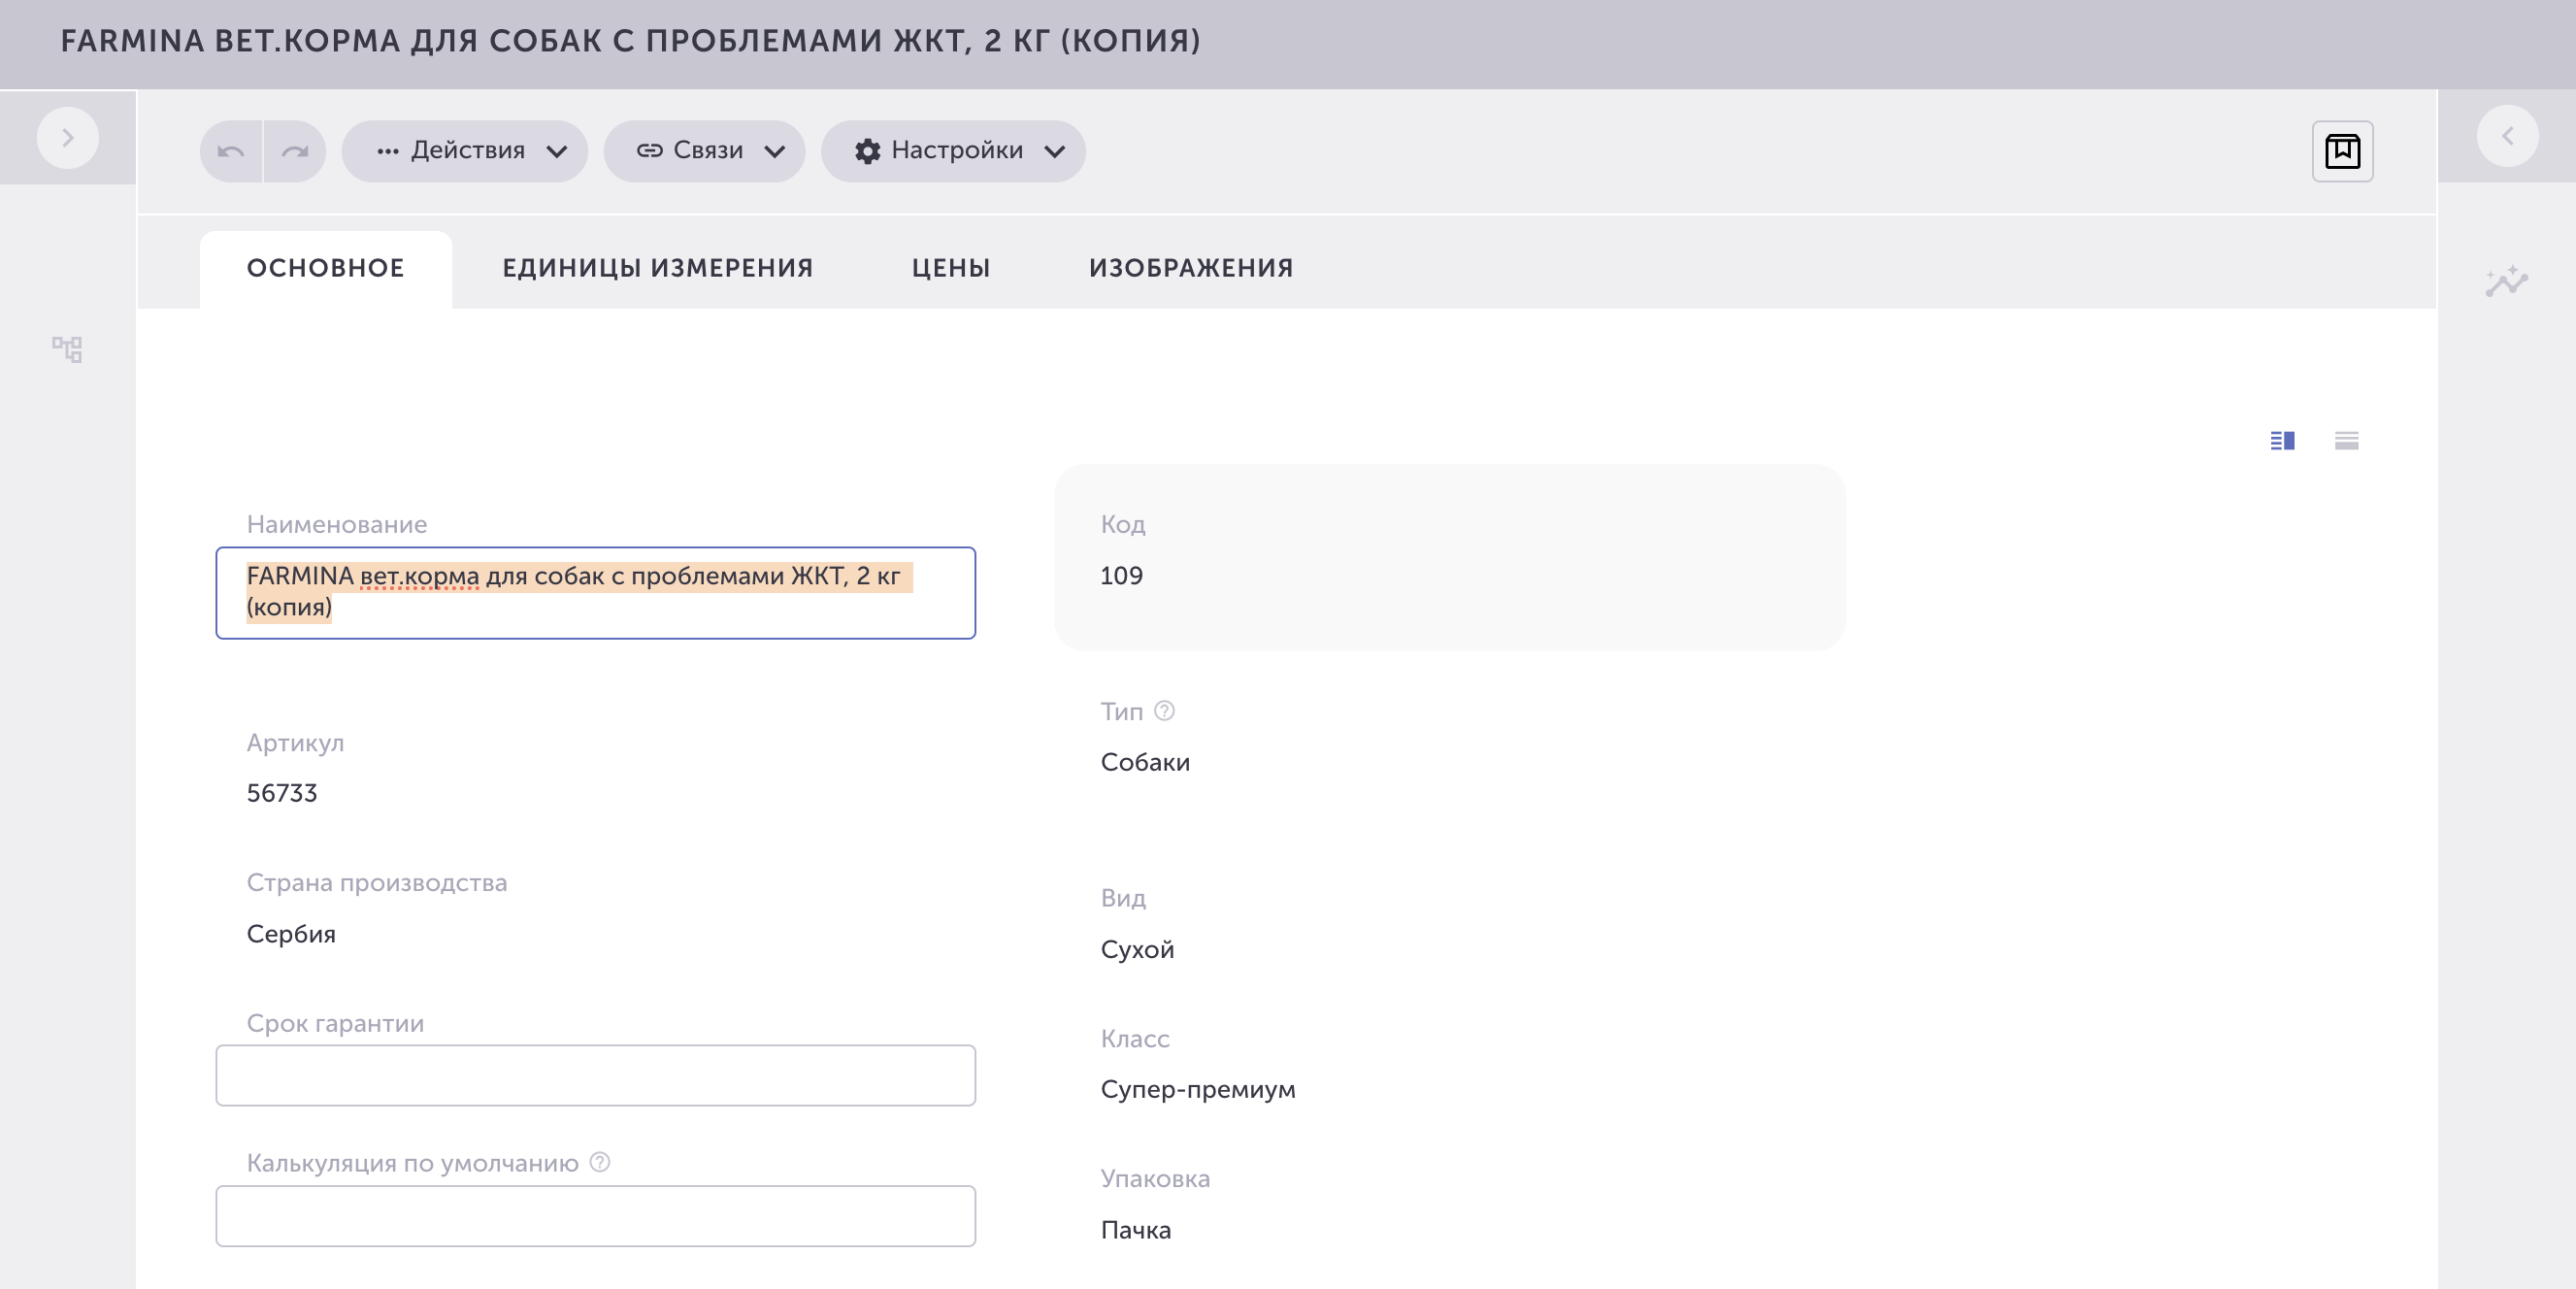
Task: Click the Упаковка value Пачка
Action: [1136, 1230]
